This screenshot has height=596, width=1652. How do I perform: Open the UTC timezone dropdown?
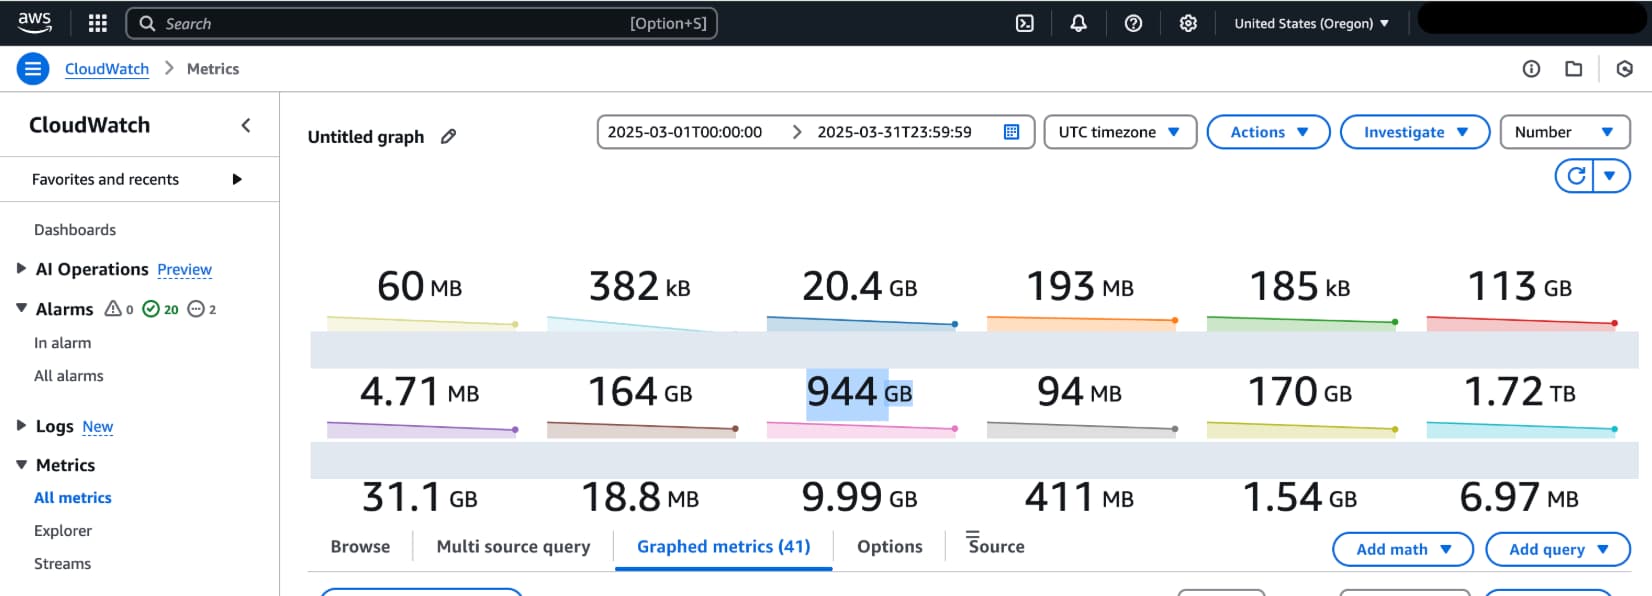pyautogui.click(x=1120, y=132)
